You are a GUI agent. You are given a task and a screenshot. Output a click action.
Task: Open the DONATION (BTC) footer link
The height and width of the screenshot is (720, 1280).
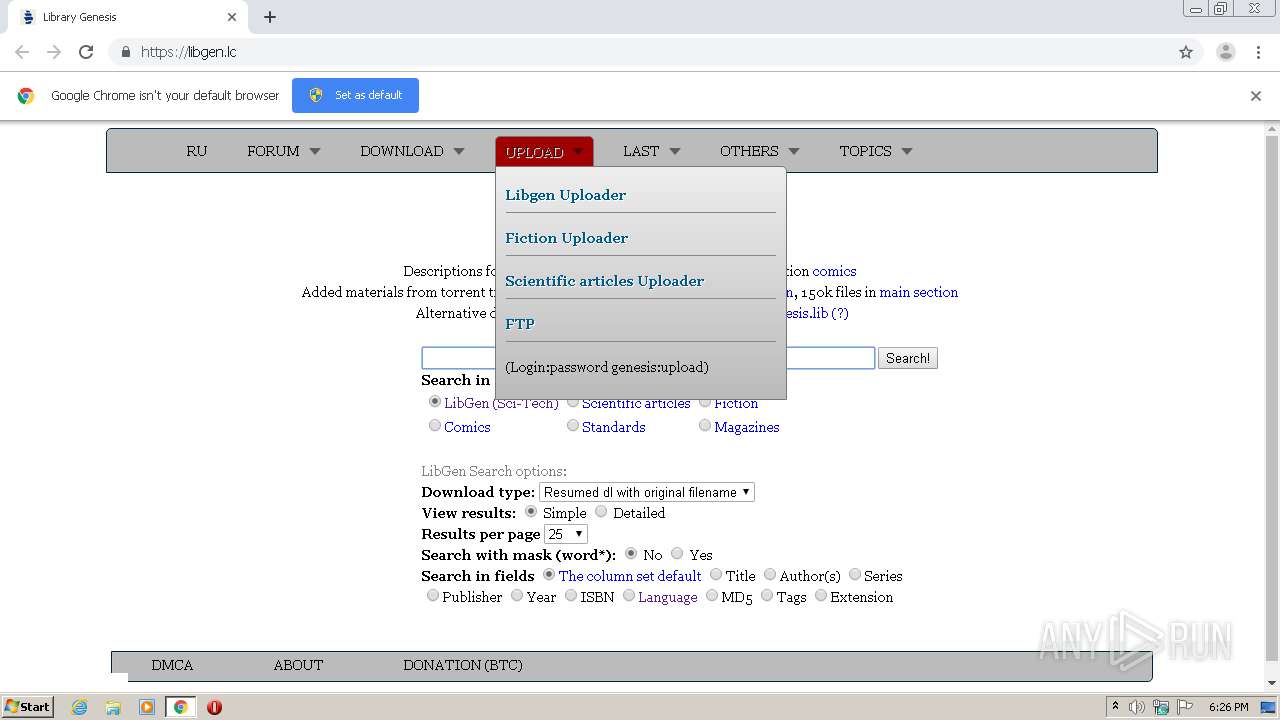pyautogui.click(x=463, y=665)
